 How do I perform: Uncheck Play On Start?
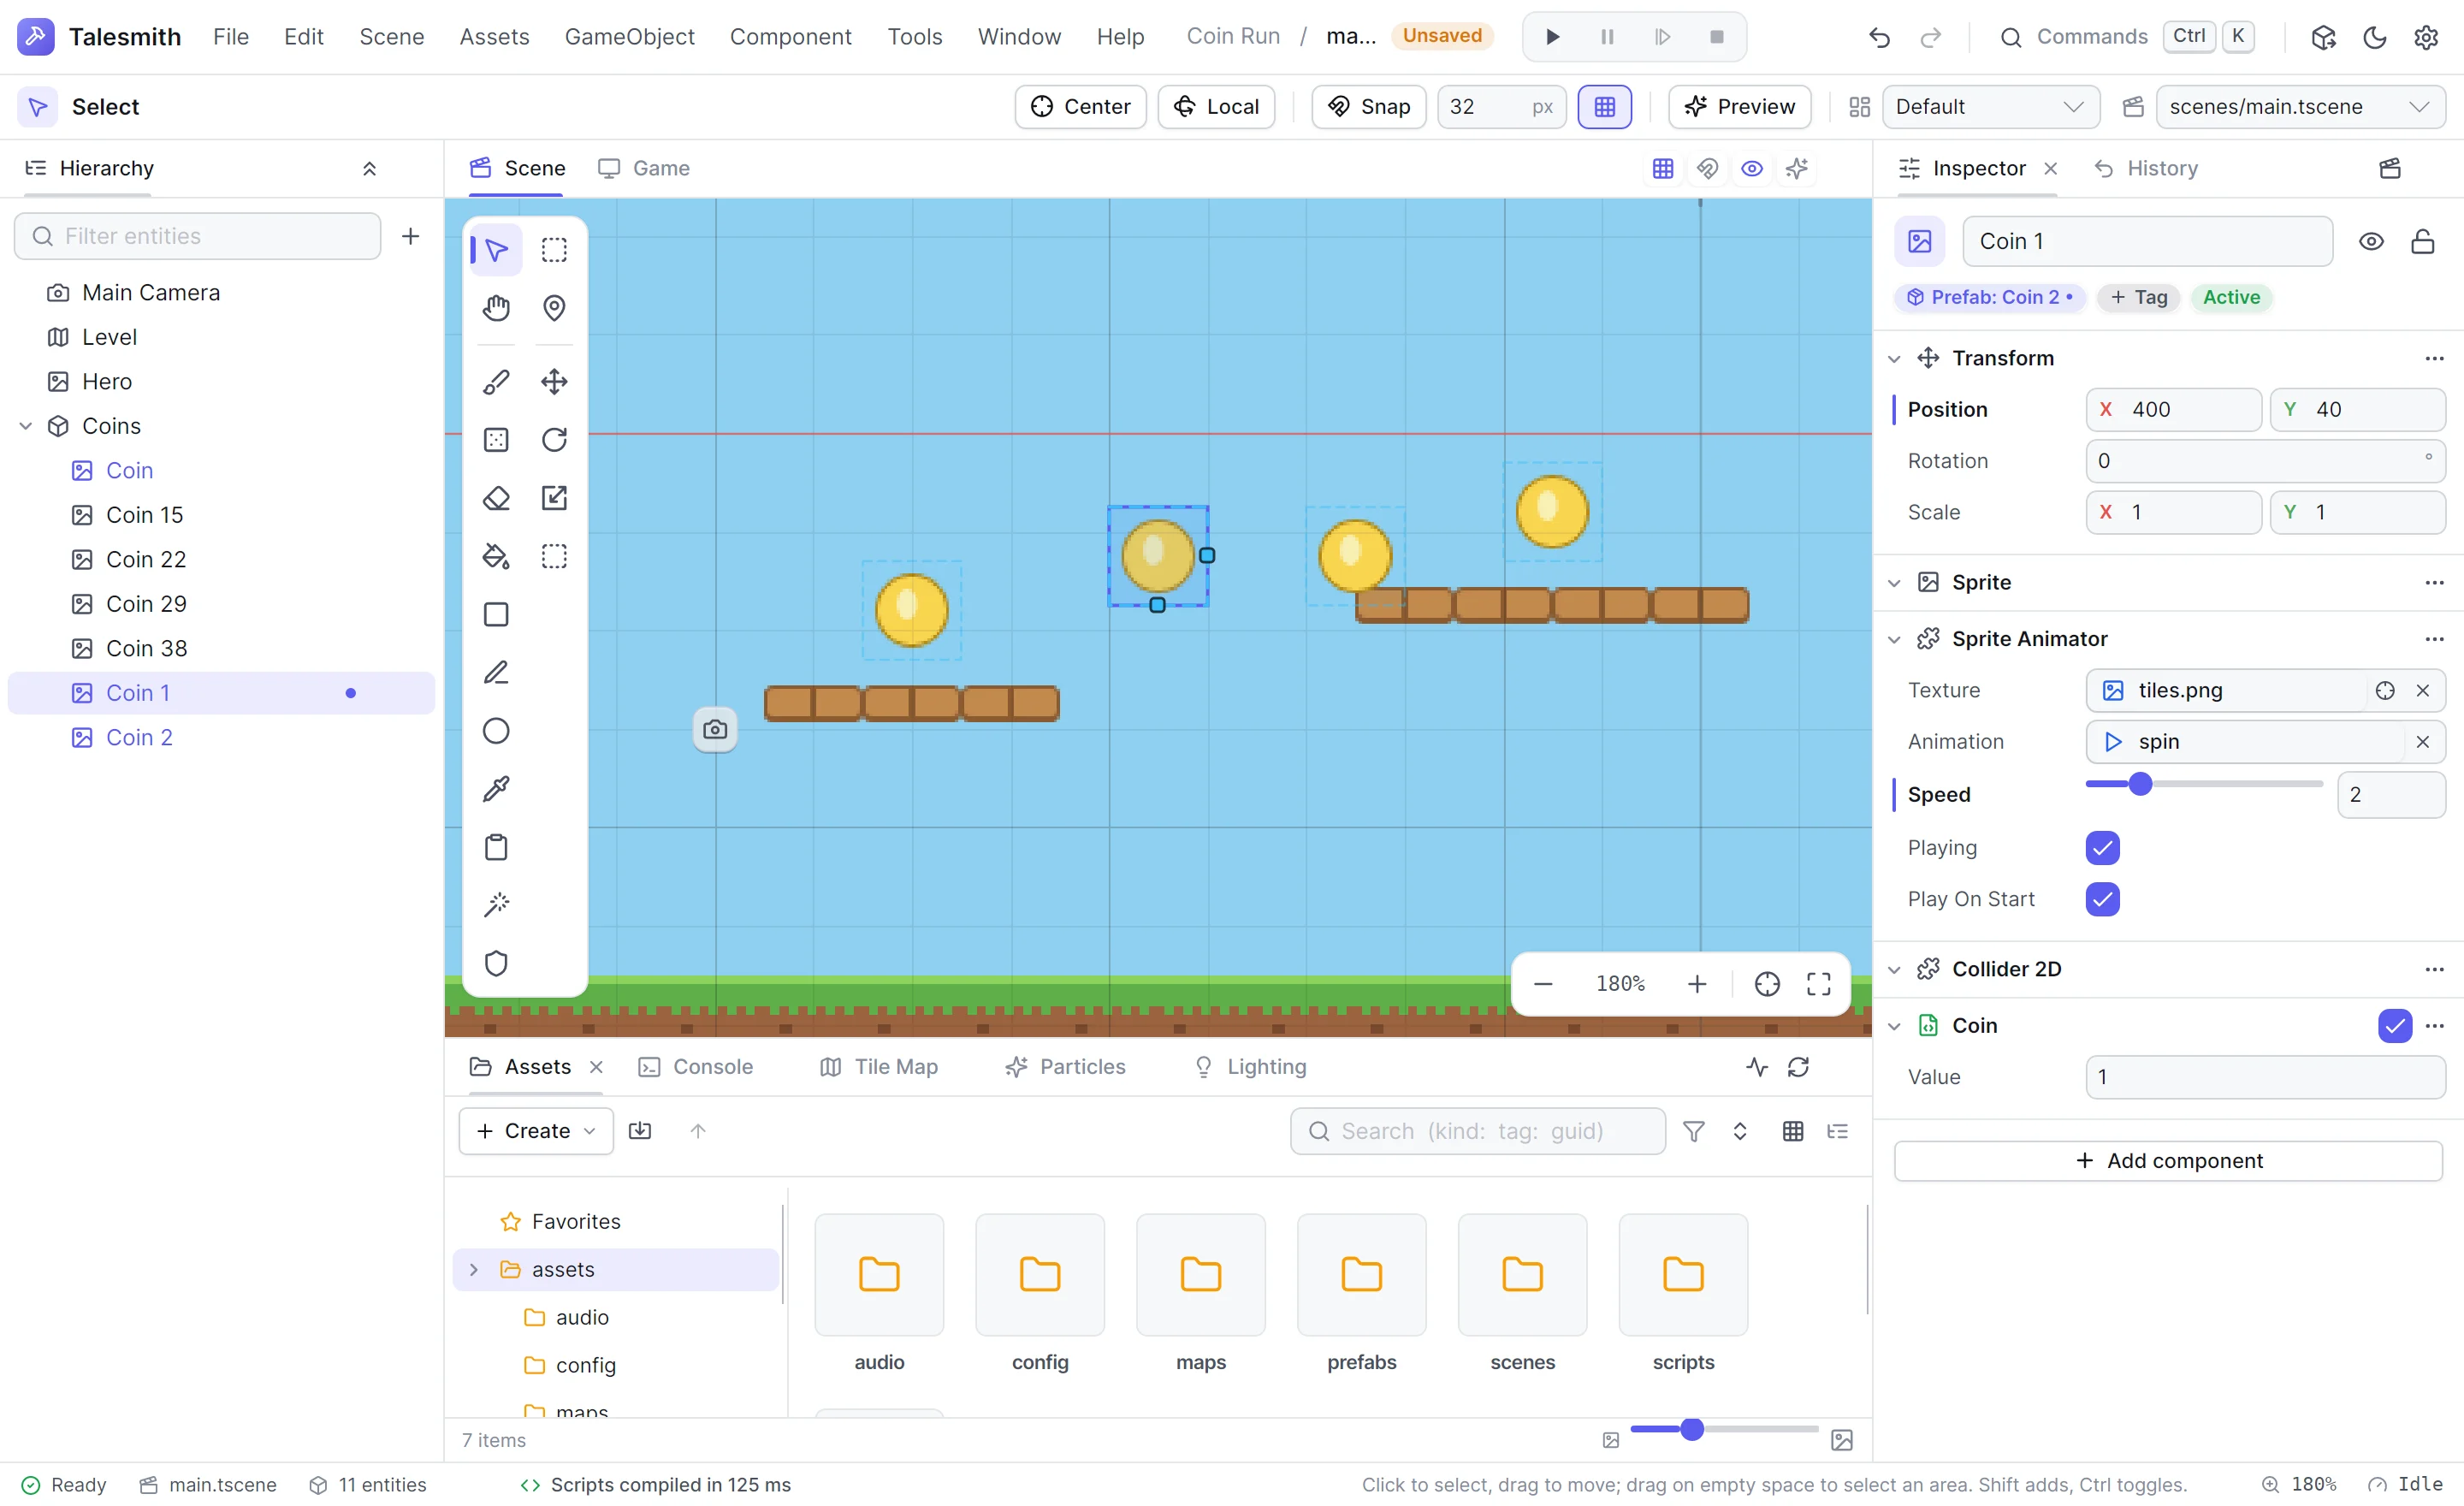2102,899
